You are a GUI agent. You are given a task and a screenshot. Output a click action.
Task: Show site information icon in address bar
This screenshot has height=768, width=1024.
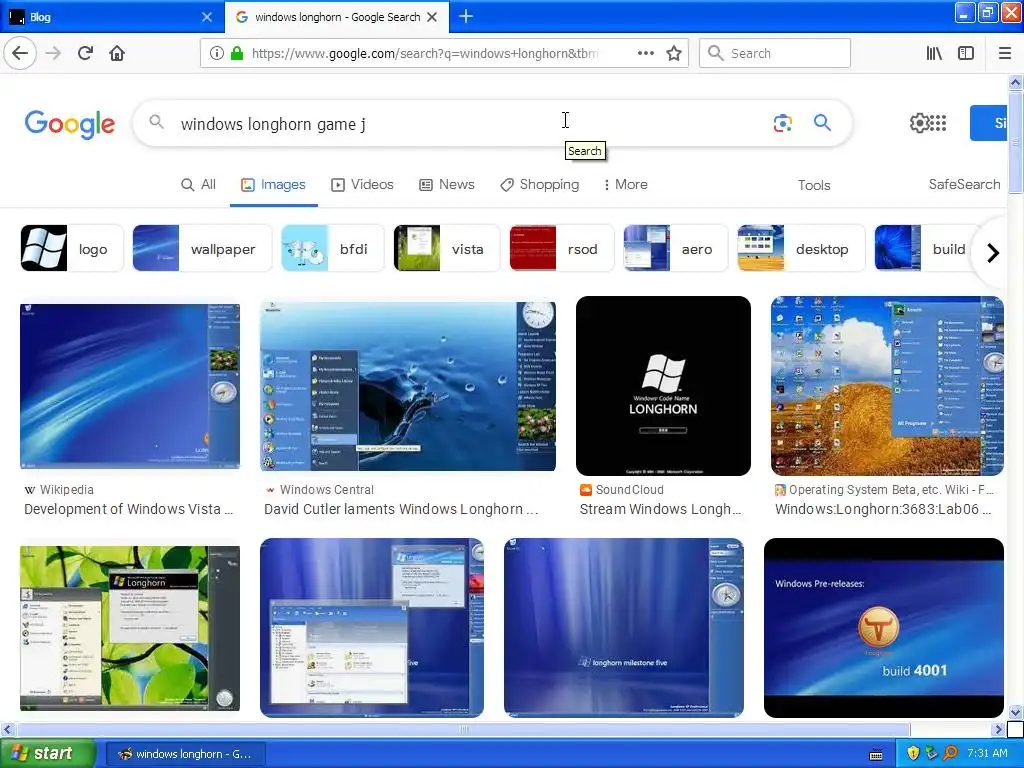pyautogui.click(x=216, y=54)
